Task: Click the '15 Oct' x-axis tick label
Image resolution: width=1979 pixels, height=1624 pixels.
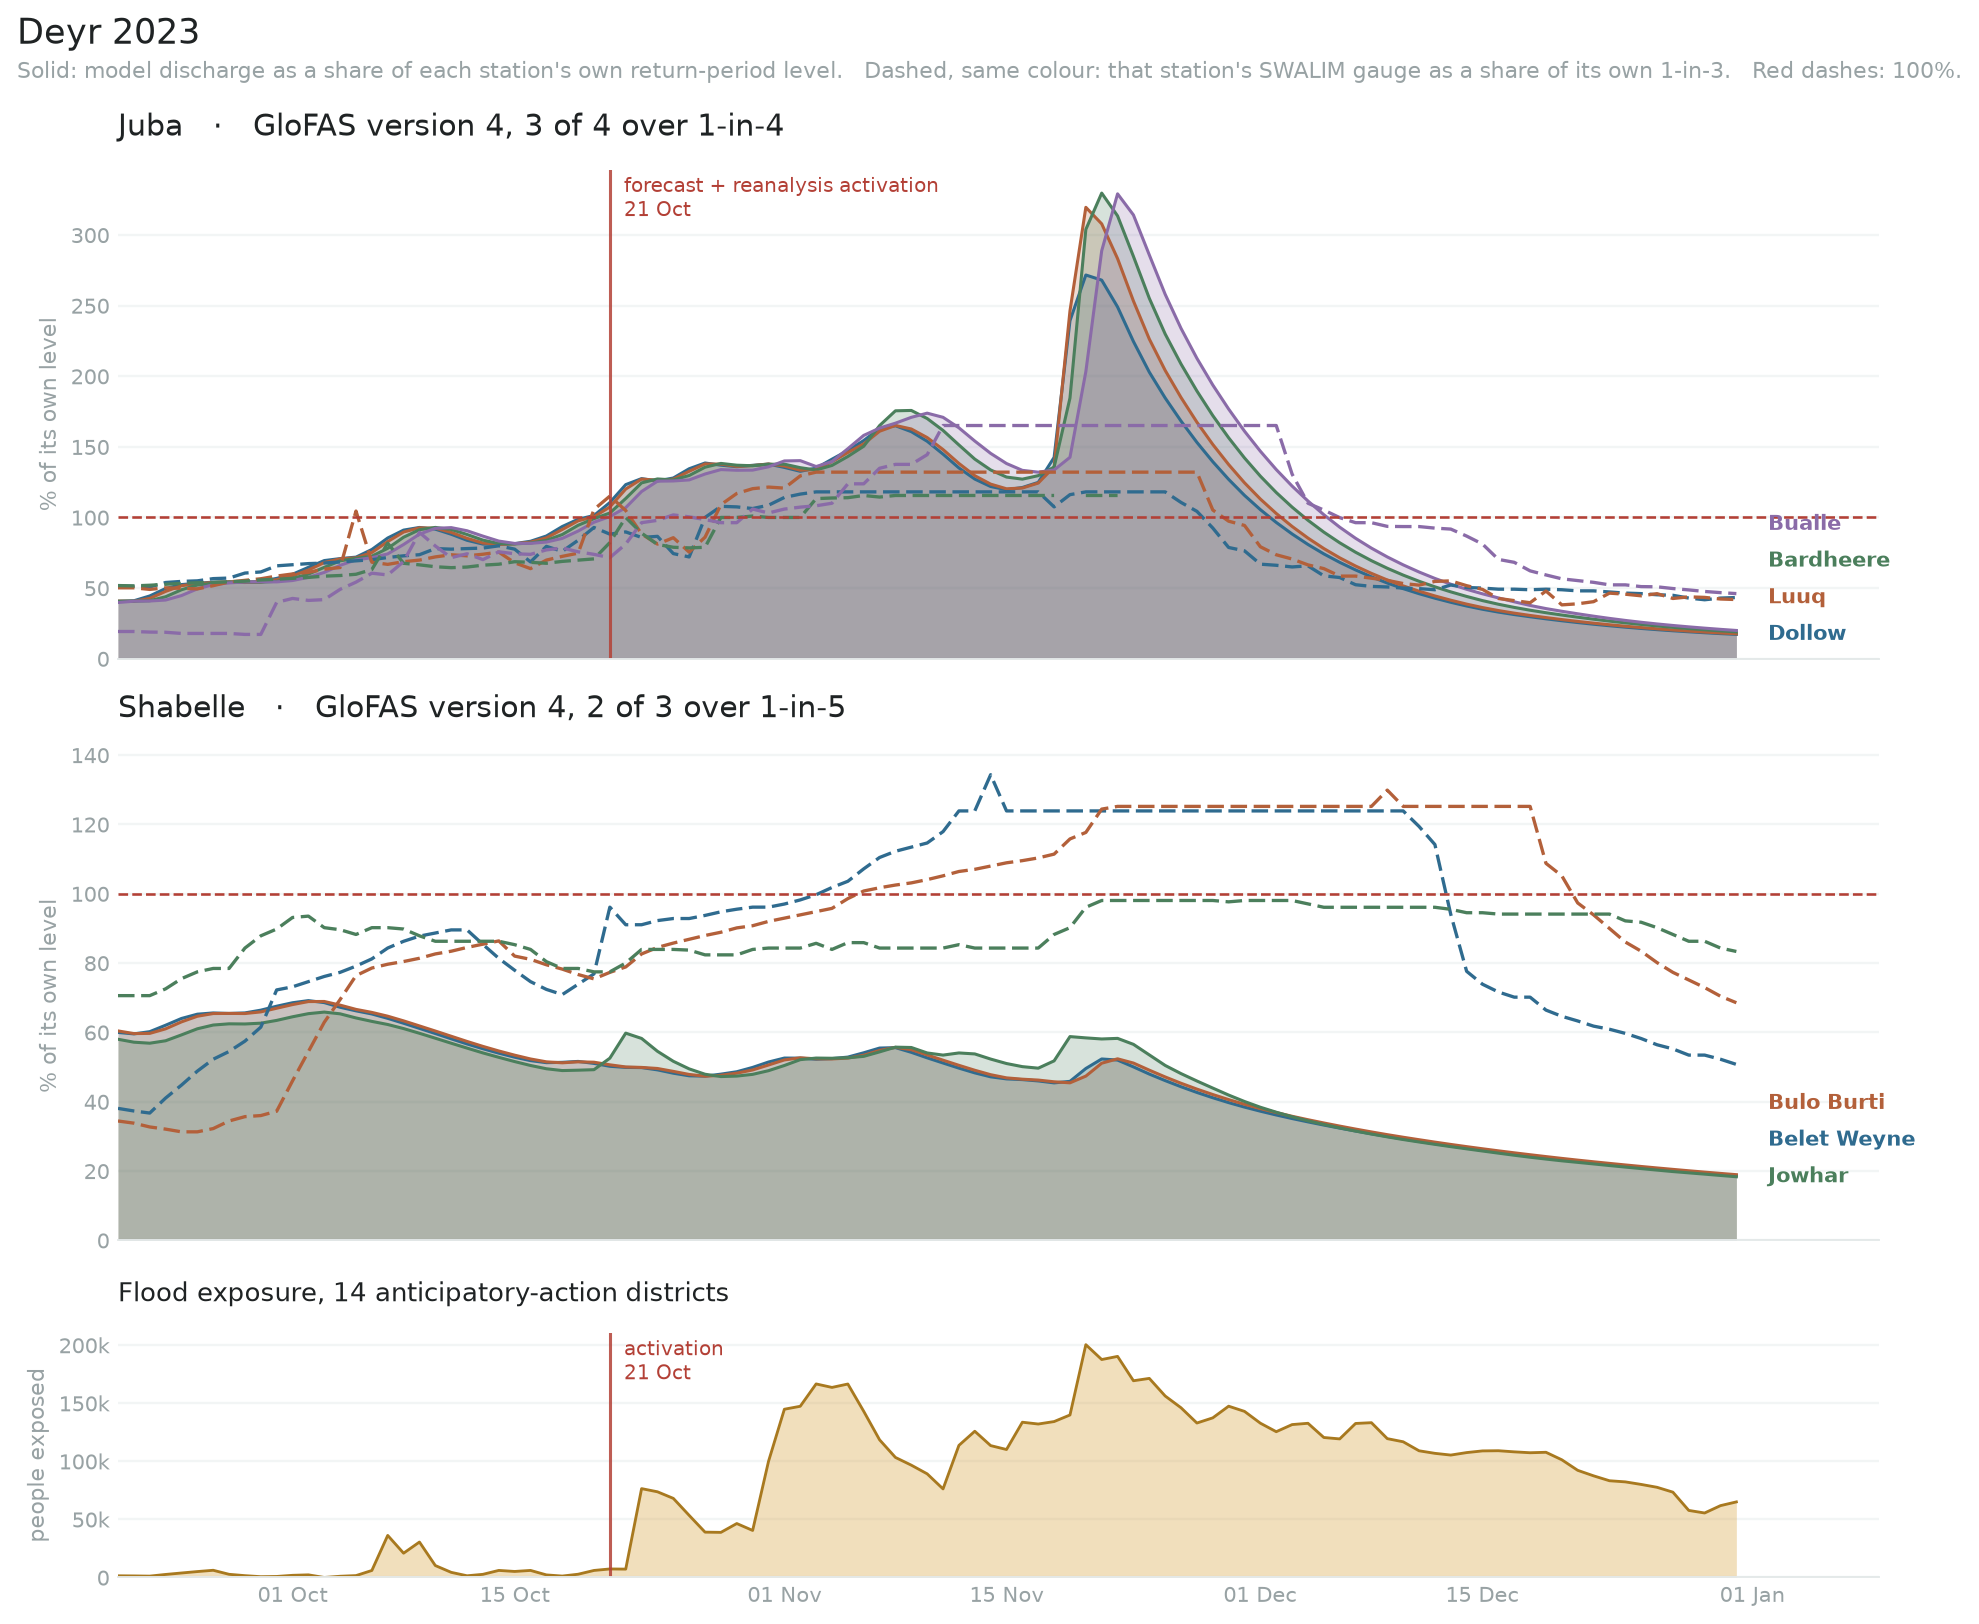Action: [515, 1595]
